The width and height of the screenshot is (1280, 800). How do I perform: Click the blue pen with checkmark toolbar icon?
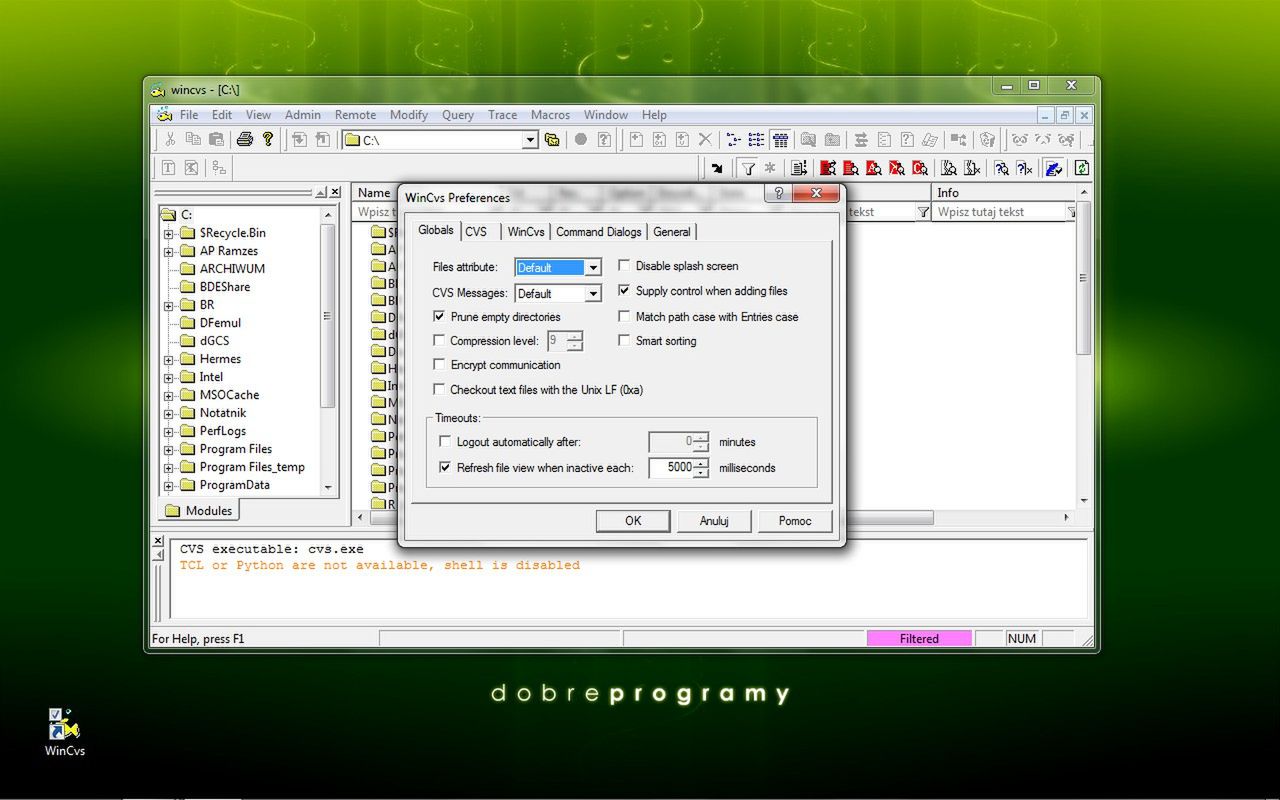click(1053, 168)
